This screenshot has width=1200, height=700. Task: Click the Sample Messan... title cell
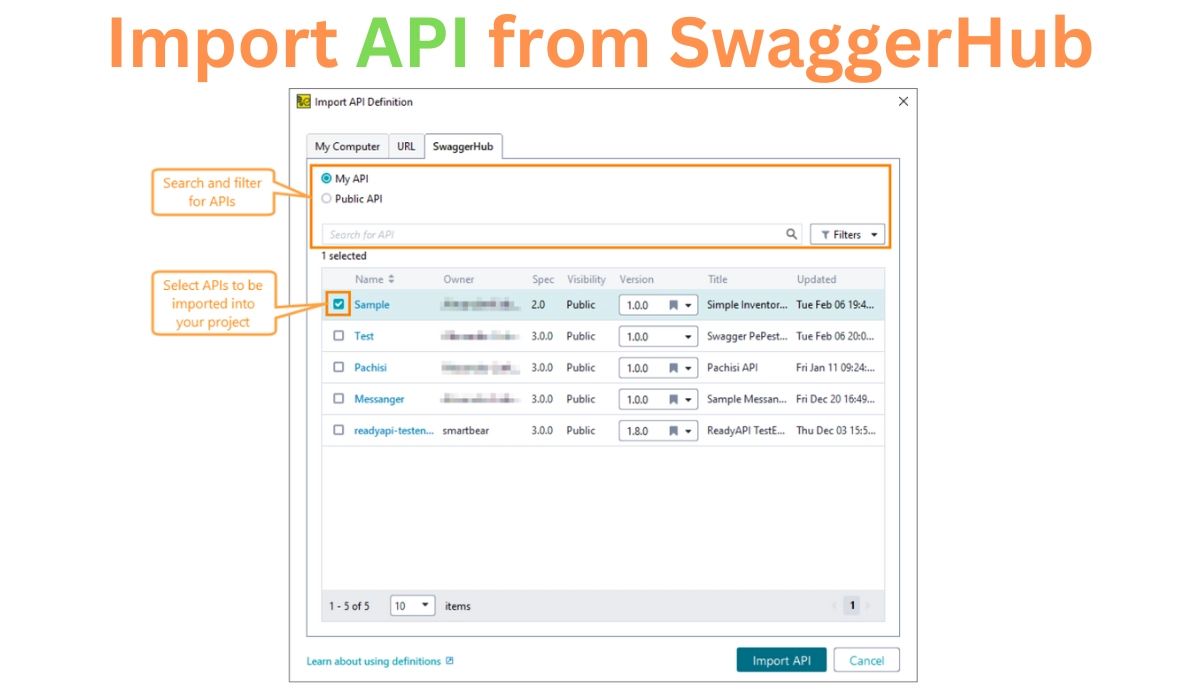pyautogui.click(x=748, y=399)
